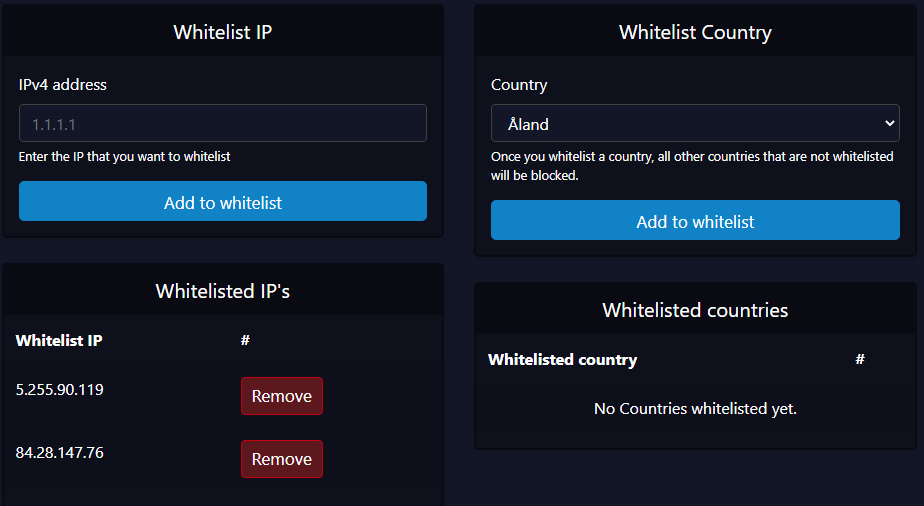Add the entered IP to whitelist

[x=222, y=202]
